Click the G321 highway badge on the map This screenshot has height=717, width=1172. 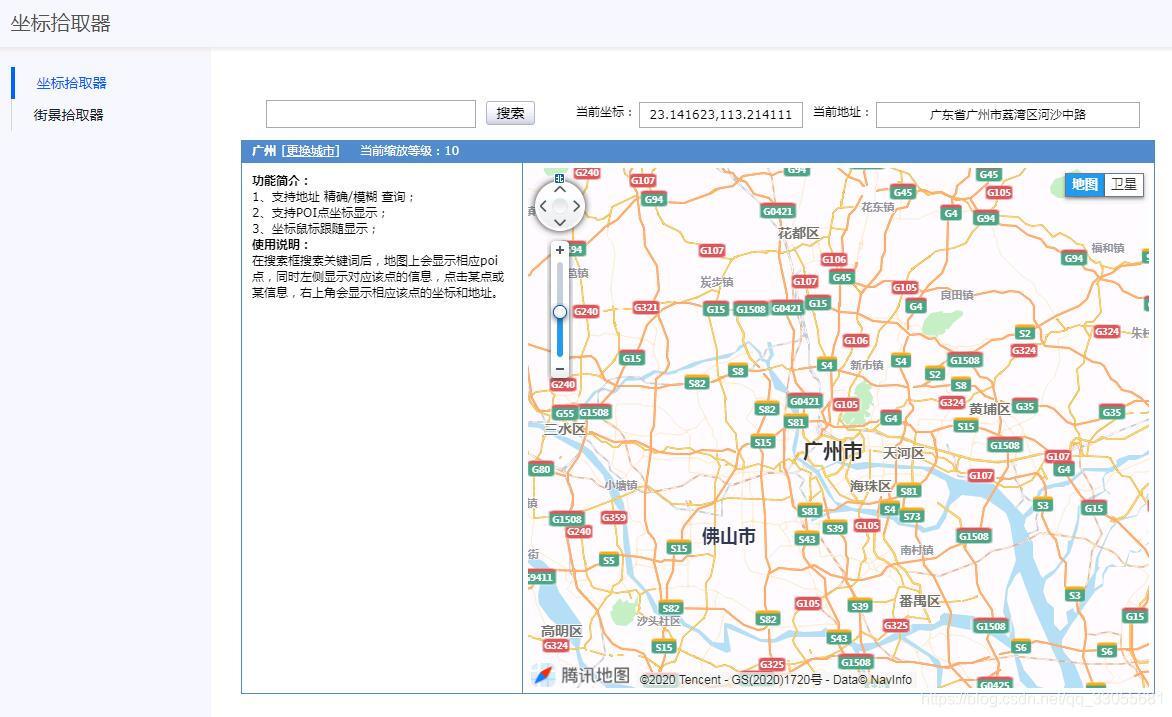click(646, 307)
